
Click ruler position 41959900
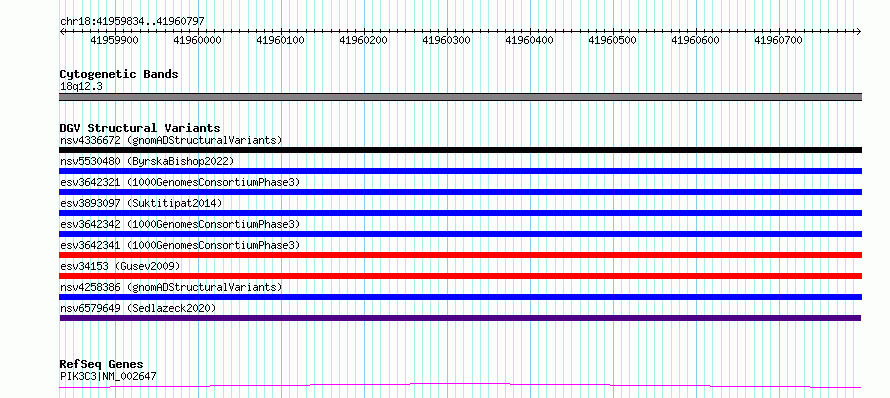pyautogui.click(x=115, y=40)
